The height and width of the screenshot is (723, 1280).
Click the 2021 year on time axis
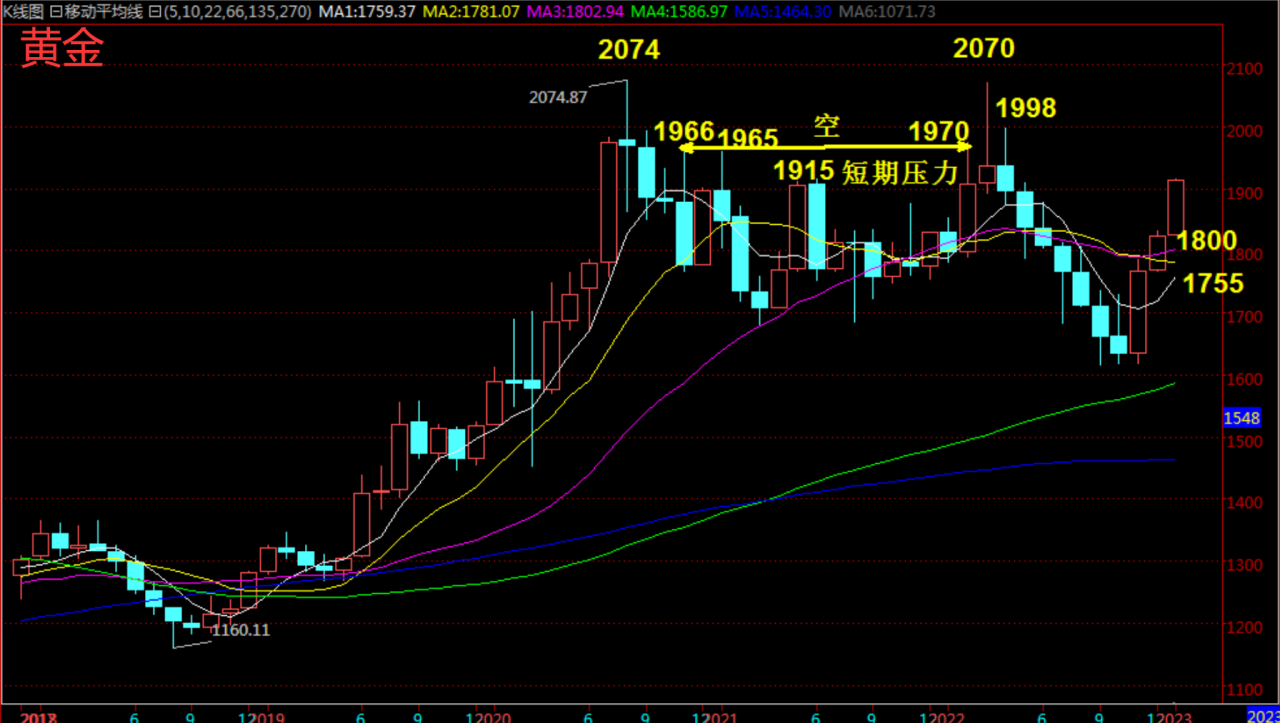pyautogui.click(x=721, y=717)
